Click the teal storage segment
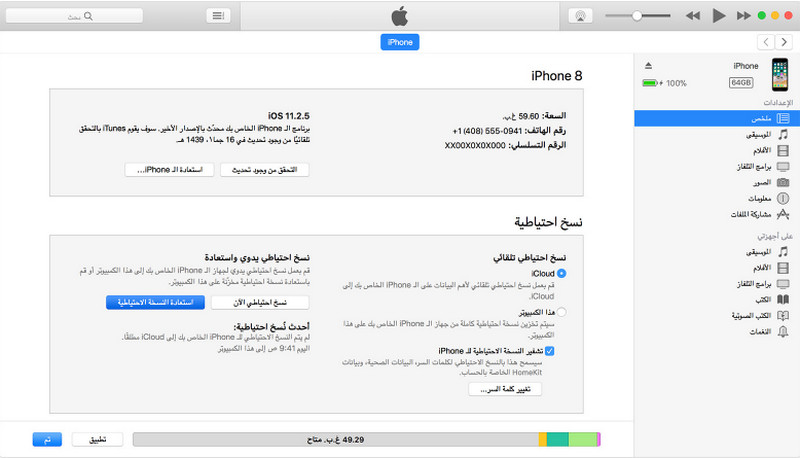 coord(558,440)
